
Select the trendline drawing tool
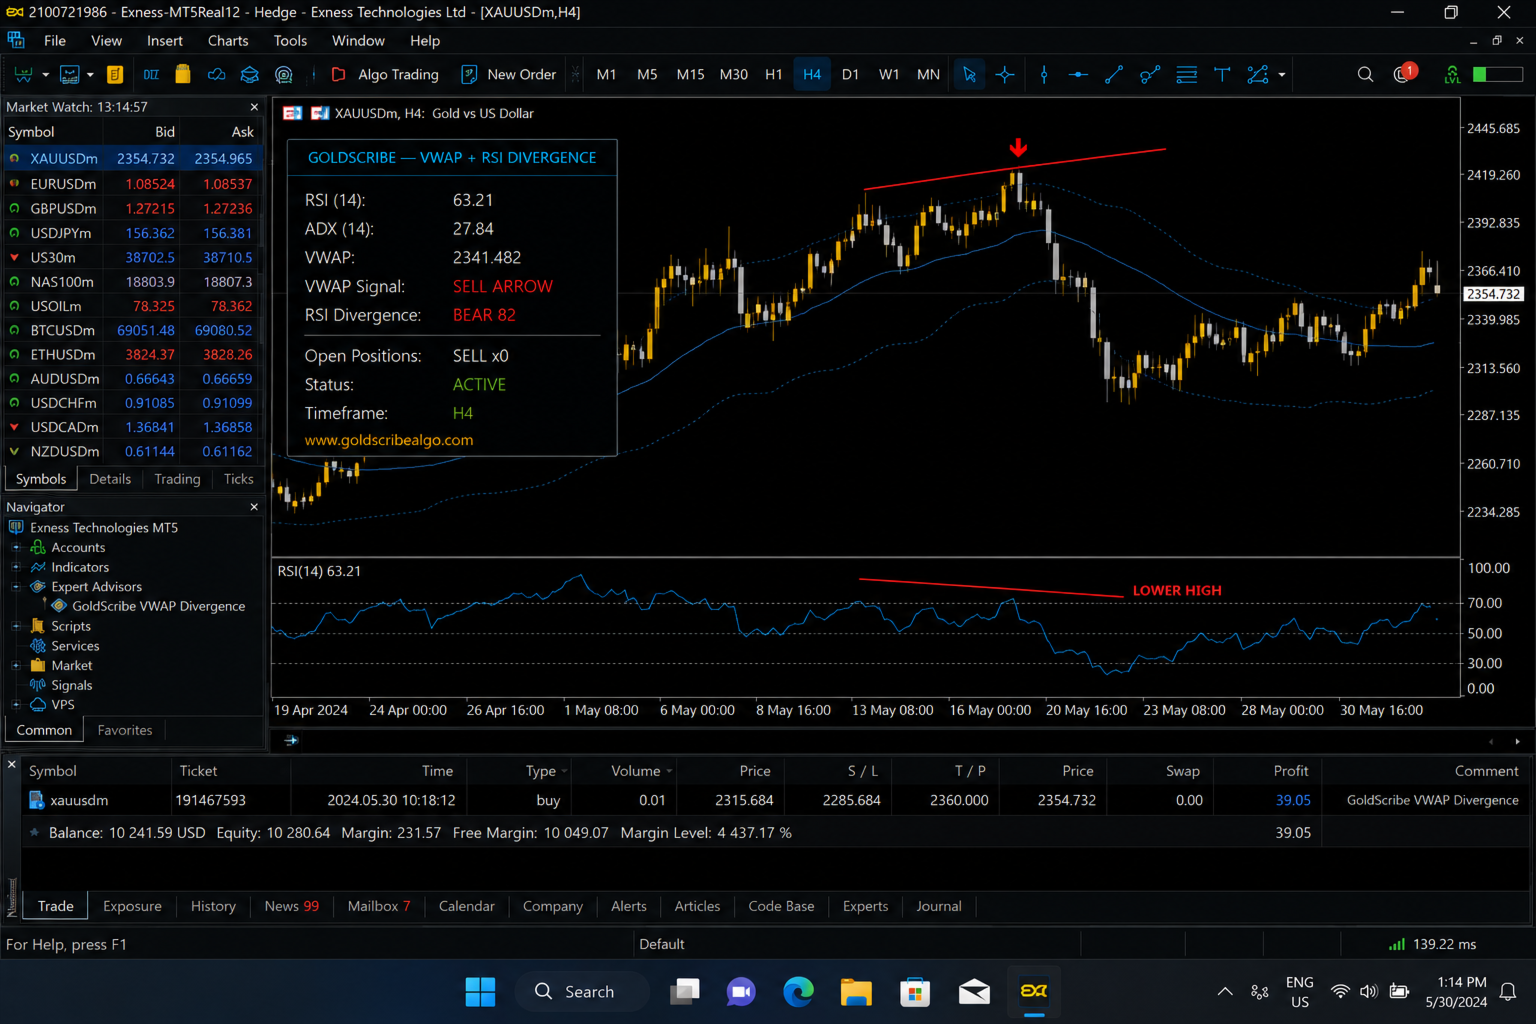[x=1113, y=75]
